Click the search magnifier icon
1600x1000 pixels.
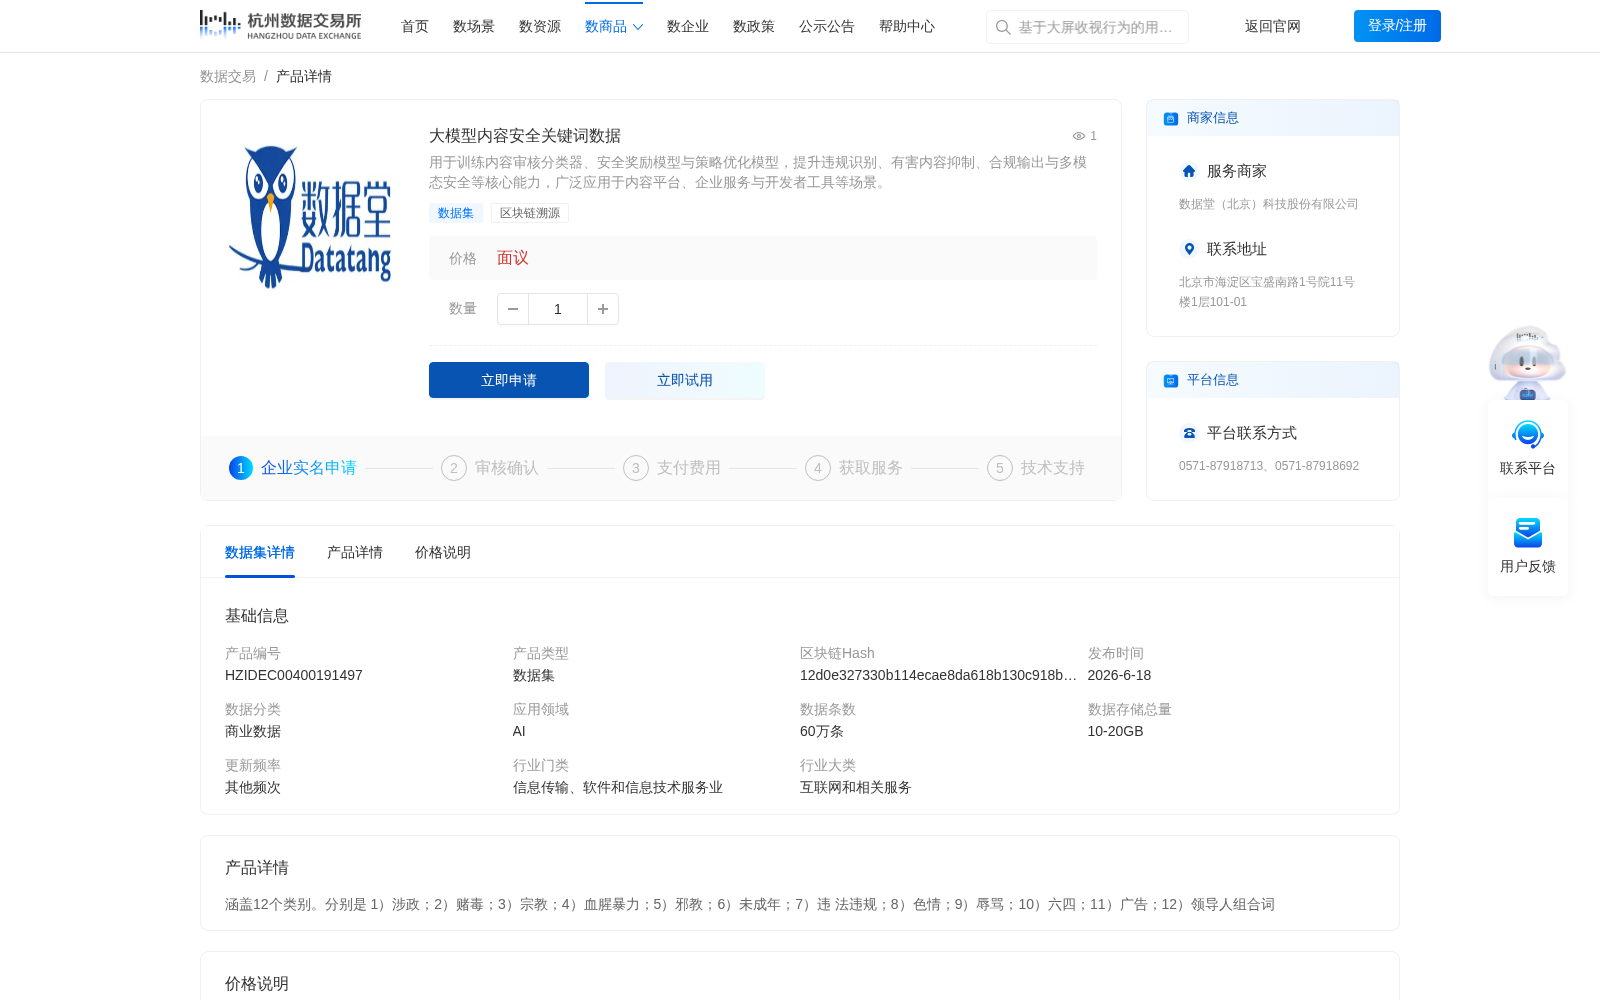coord(1003,27)
